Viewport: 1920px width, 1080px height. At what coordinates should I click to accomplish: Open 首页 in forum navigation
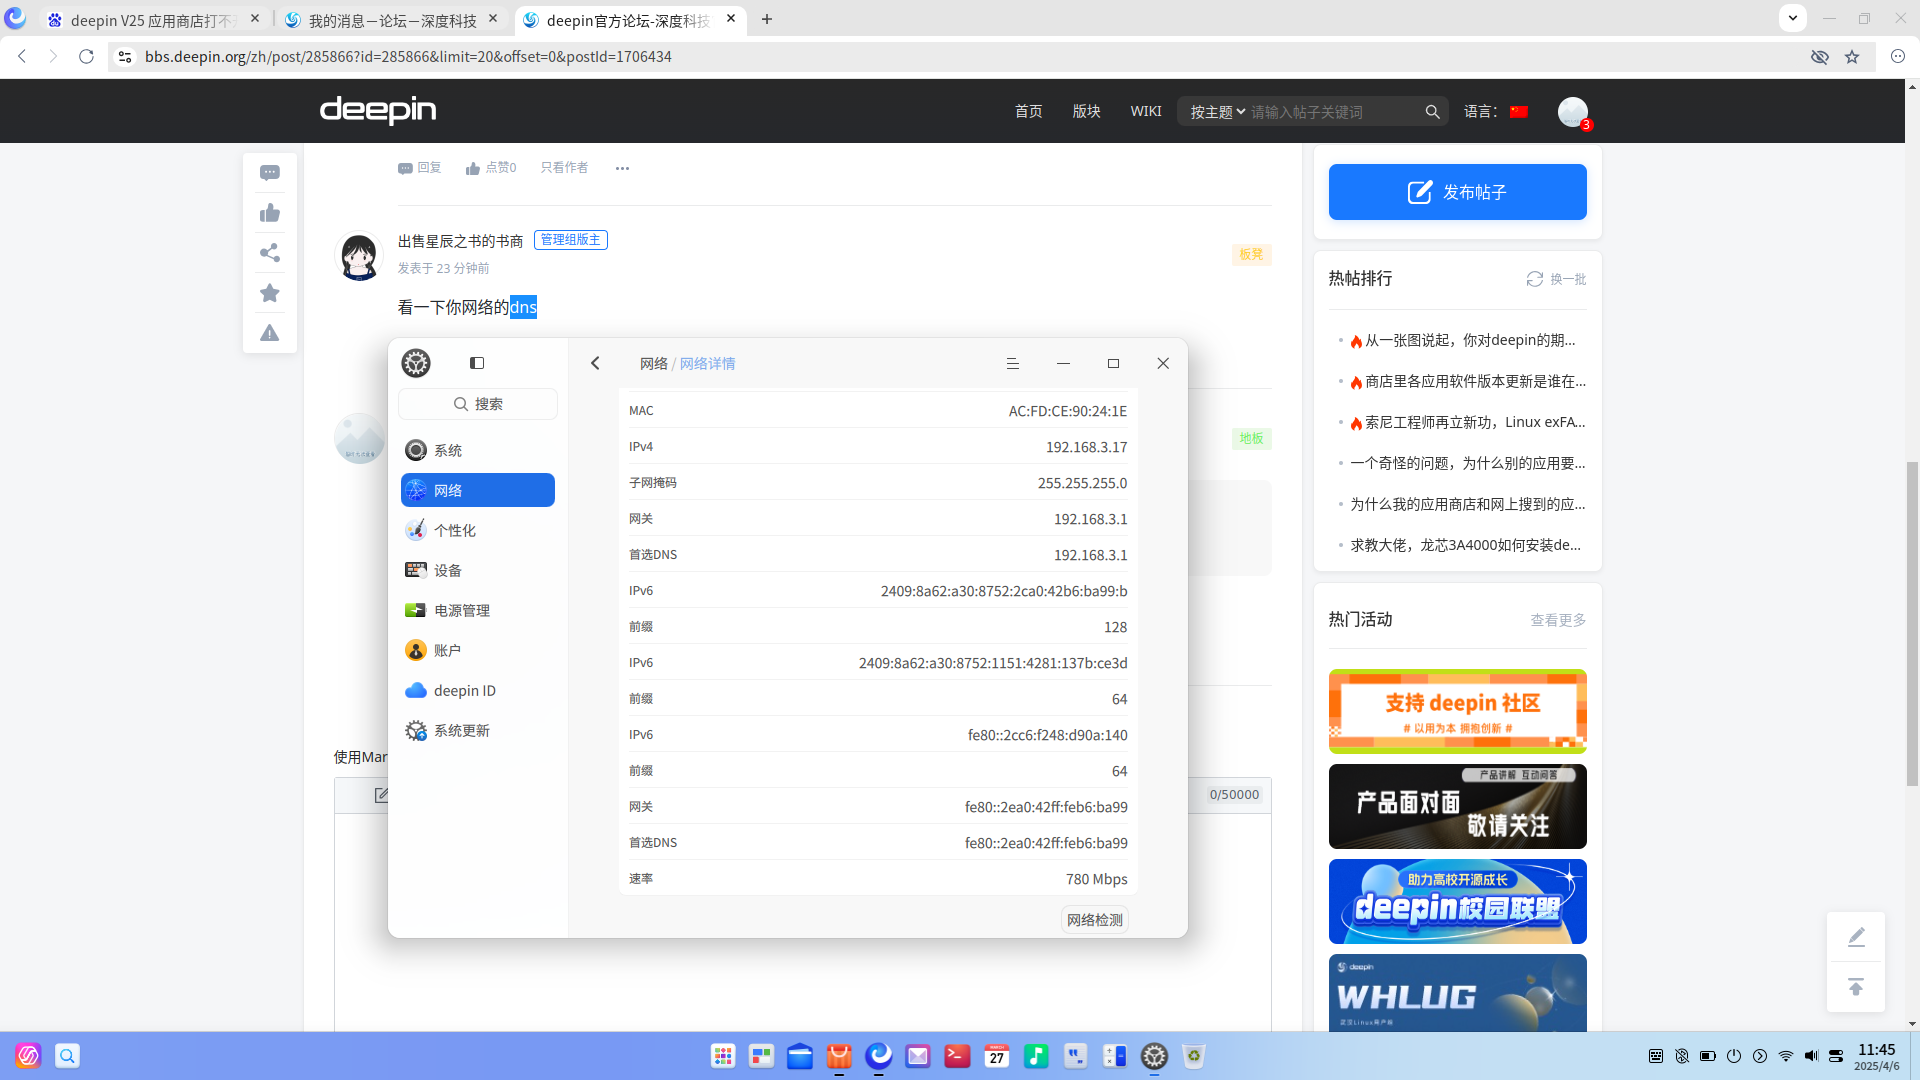pos(1029,111)
